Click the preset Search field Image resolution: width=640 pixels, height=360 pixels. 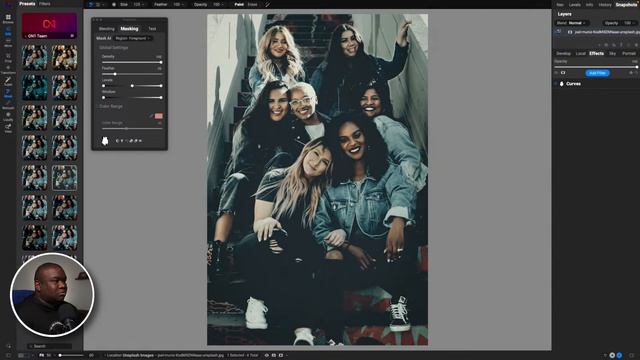point(50,346)
